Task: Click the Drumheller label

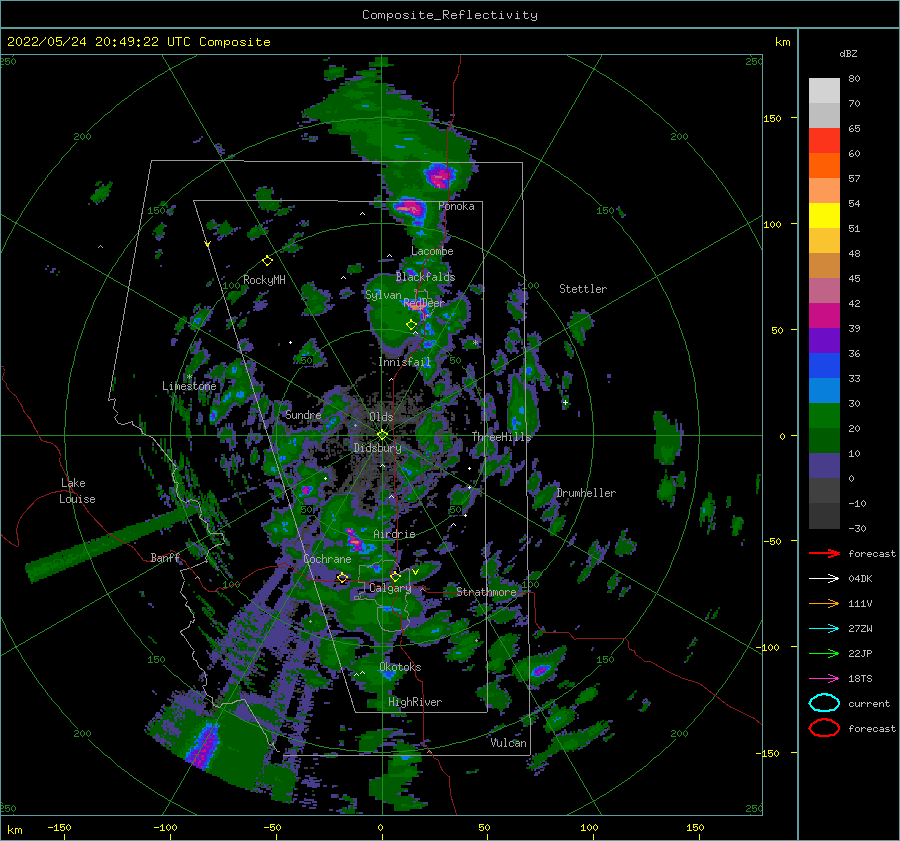Action: coord(586,493)
